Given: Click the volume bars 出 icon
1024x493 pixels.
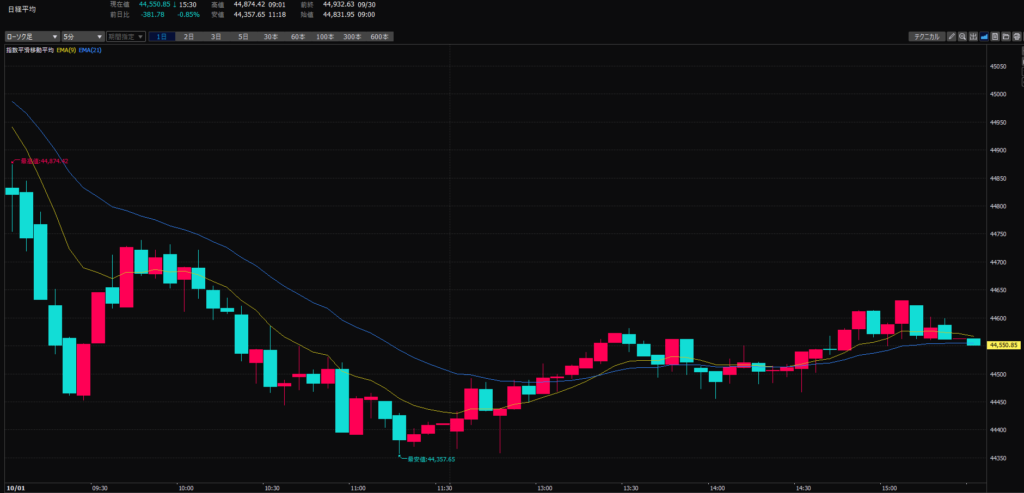Looking at the screenshot, I should [973, 37].
